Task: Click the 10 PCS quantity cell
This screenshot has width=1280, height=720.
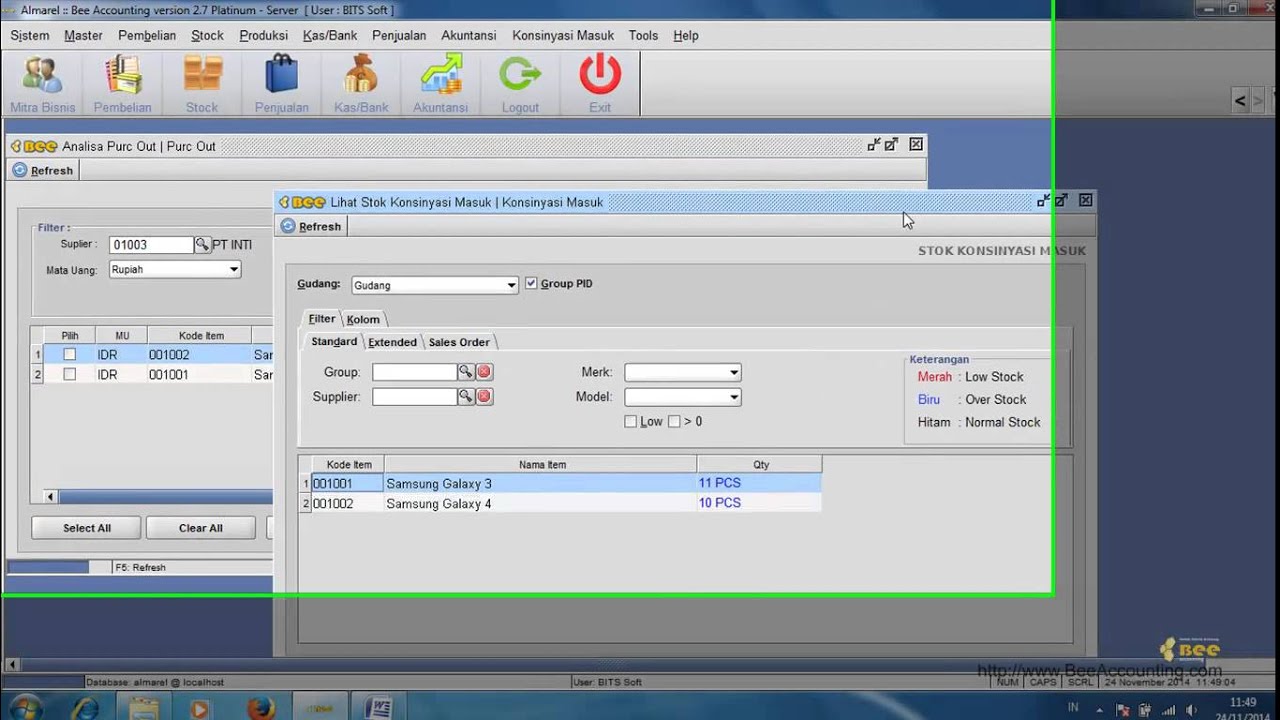Action: [x=759, y=503]
